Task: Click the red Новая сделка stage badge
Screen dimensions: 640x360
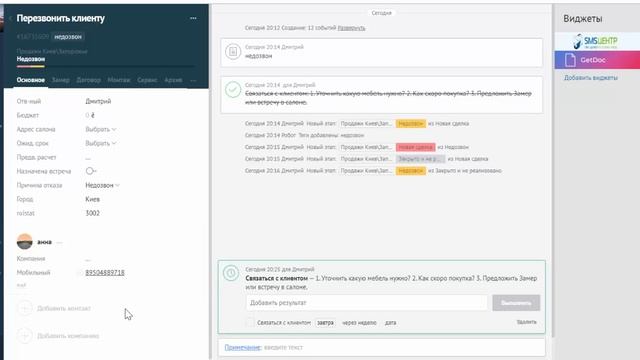Action: click(x=416, y=147)
